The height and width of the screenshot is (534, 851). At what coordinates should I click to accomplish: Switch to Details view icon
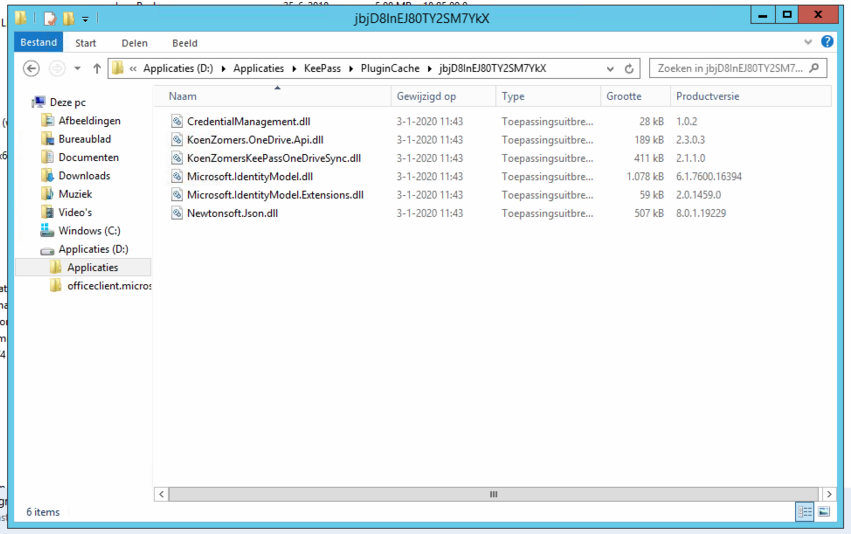(804, 512)
